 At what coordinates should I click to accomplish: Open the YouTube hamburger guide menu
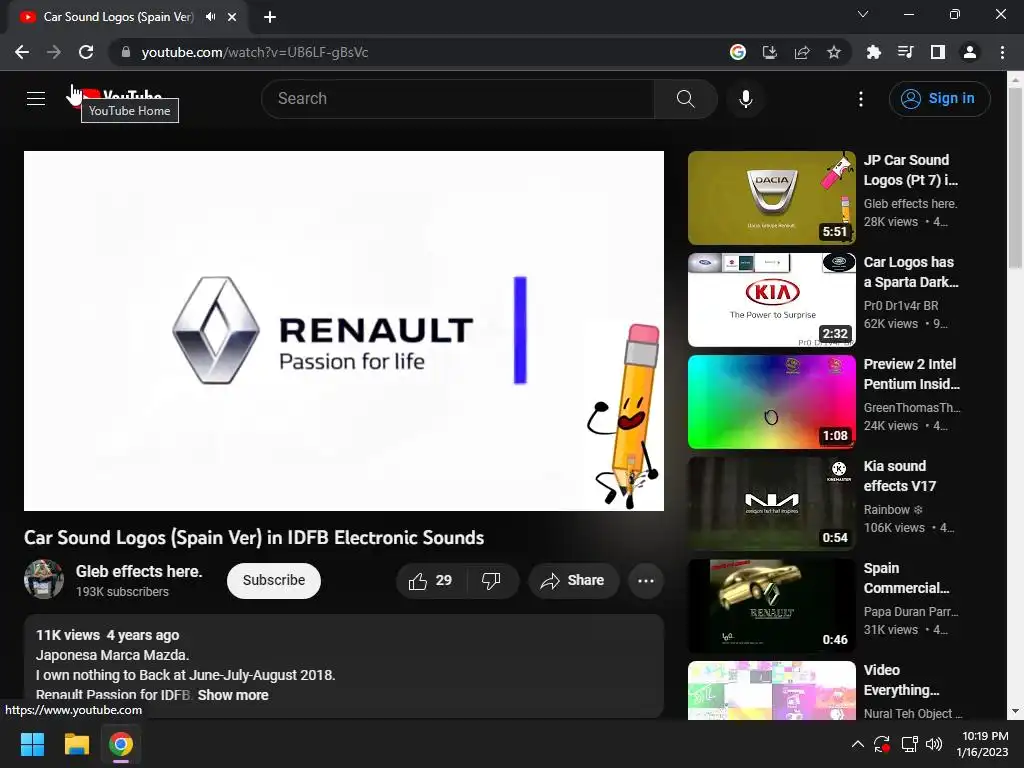(36, 99)
